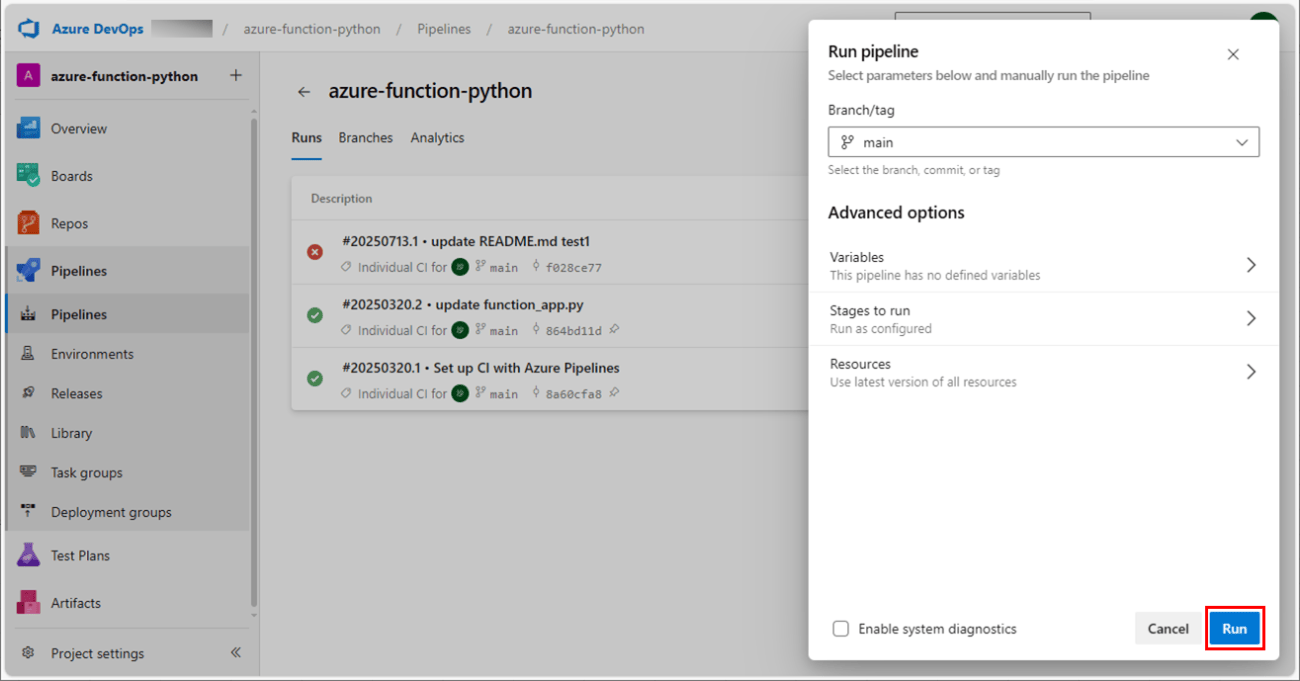Open the Environments icon in sidebar
This screenshot has width=1300, height=681.
tap(28, 354)
